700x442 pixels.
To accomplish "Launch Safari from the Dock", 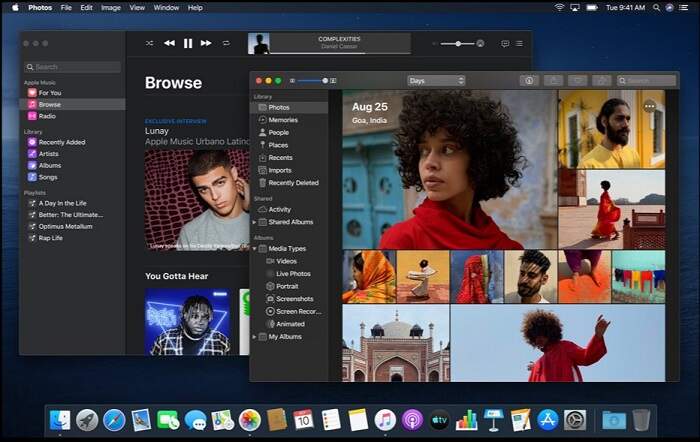I will click(x=114, y=420).
